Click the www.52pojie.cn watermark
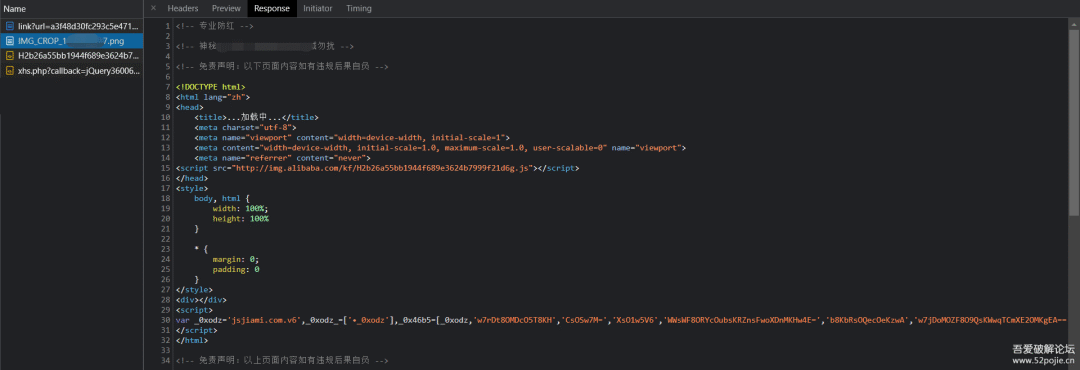Image resolution: width=1080 pixels, height=370 pixels. coord(1043,360)
